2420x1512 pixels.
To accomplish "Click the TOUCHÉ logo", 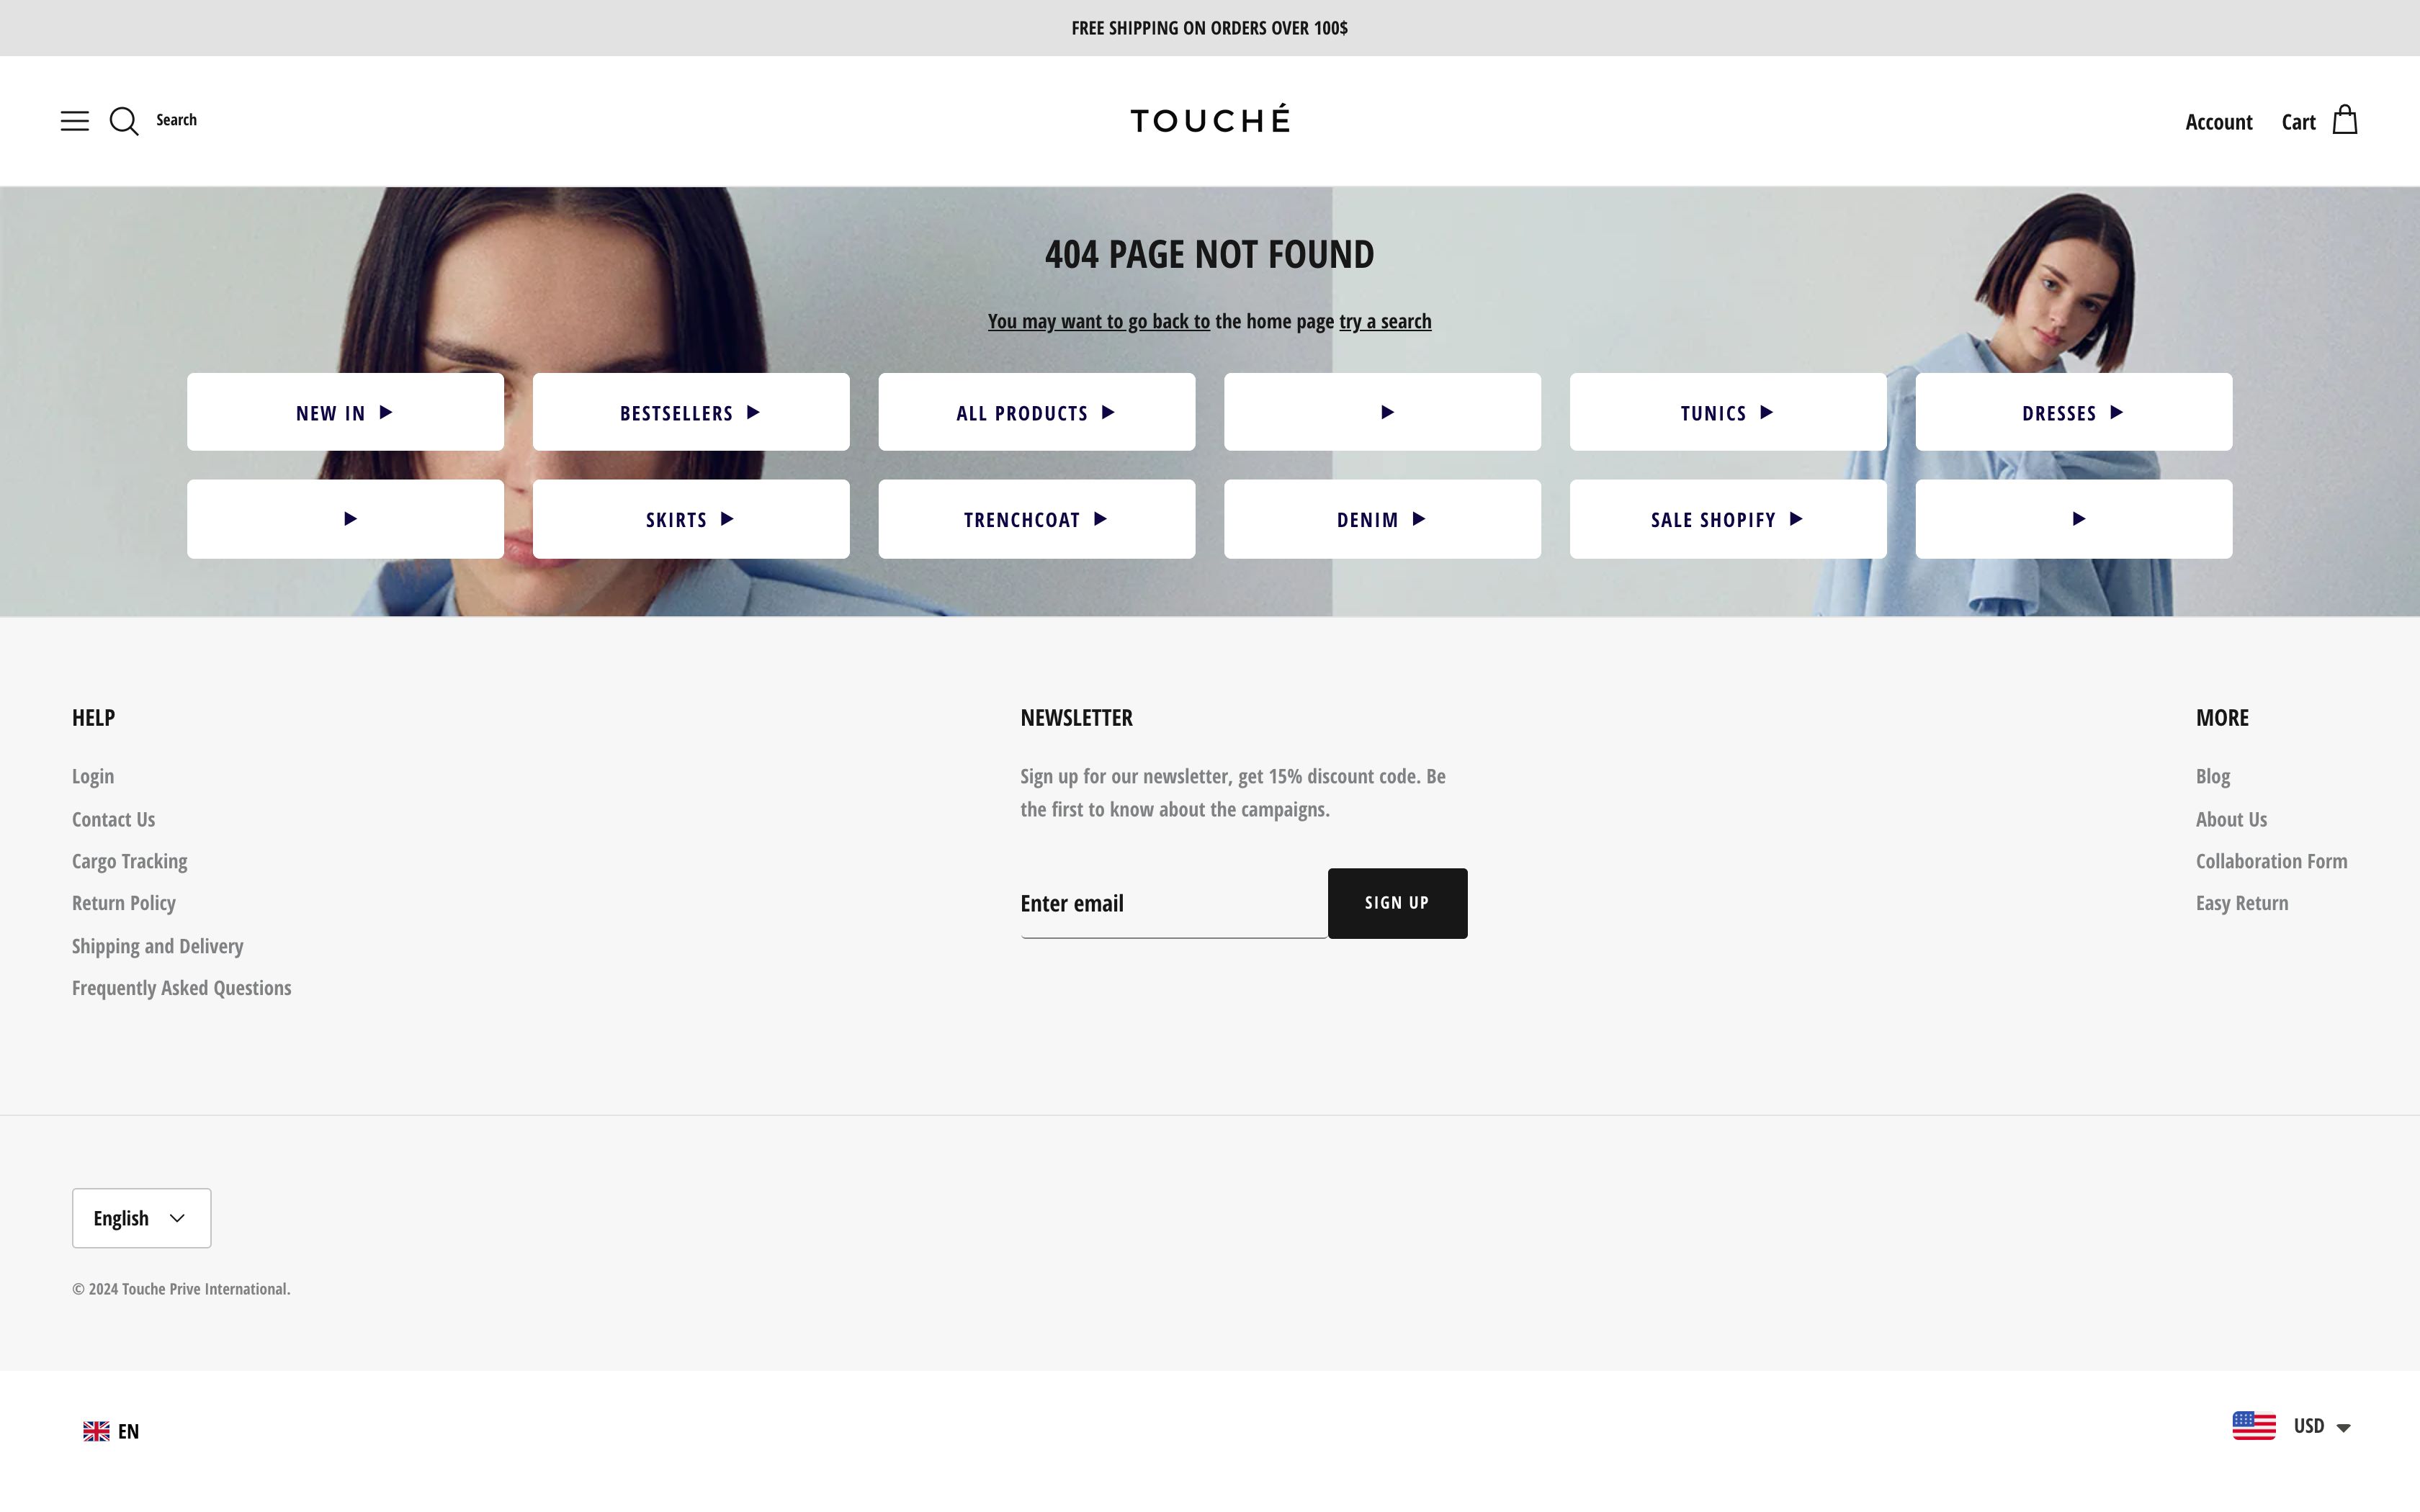I will pyautogui.click(x=1209, y=120).
